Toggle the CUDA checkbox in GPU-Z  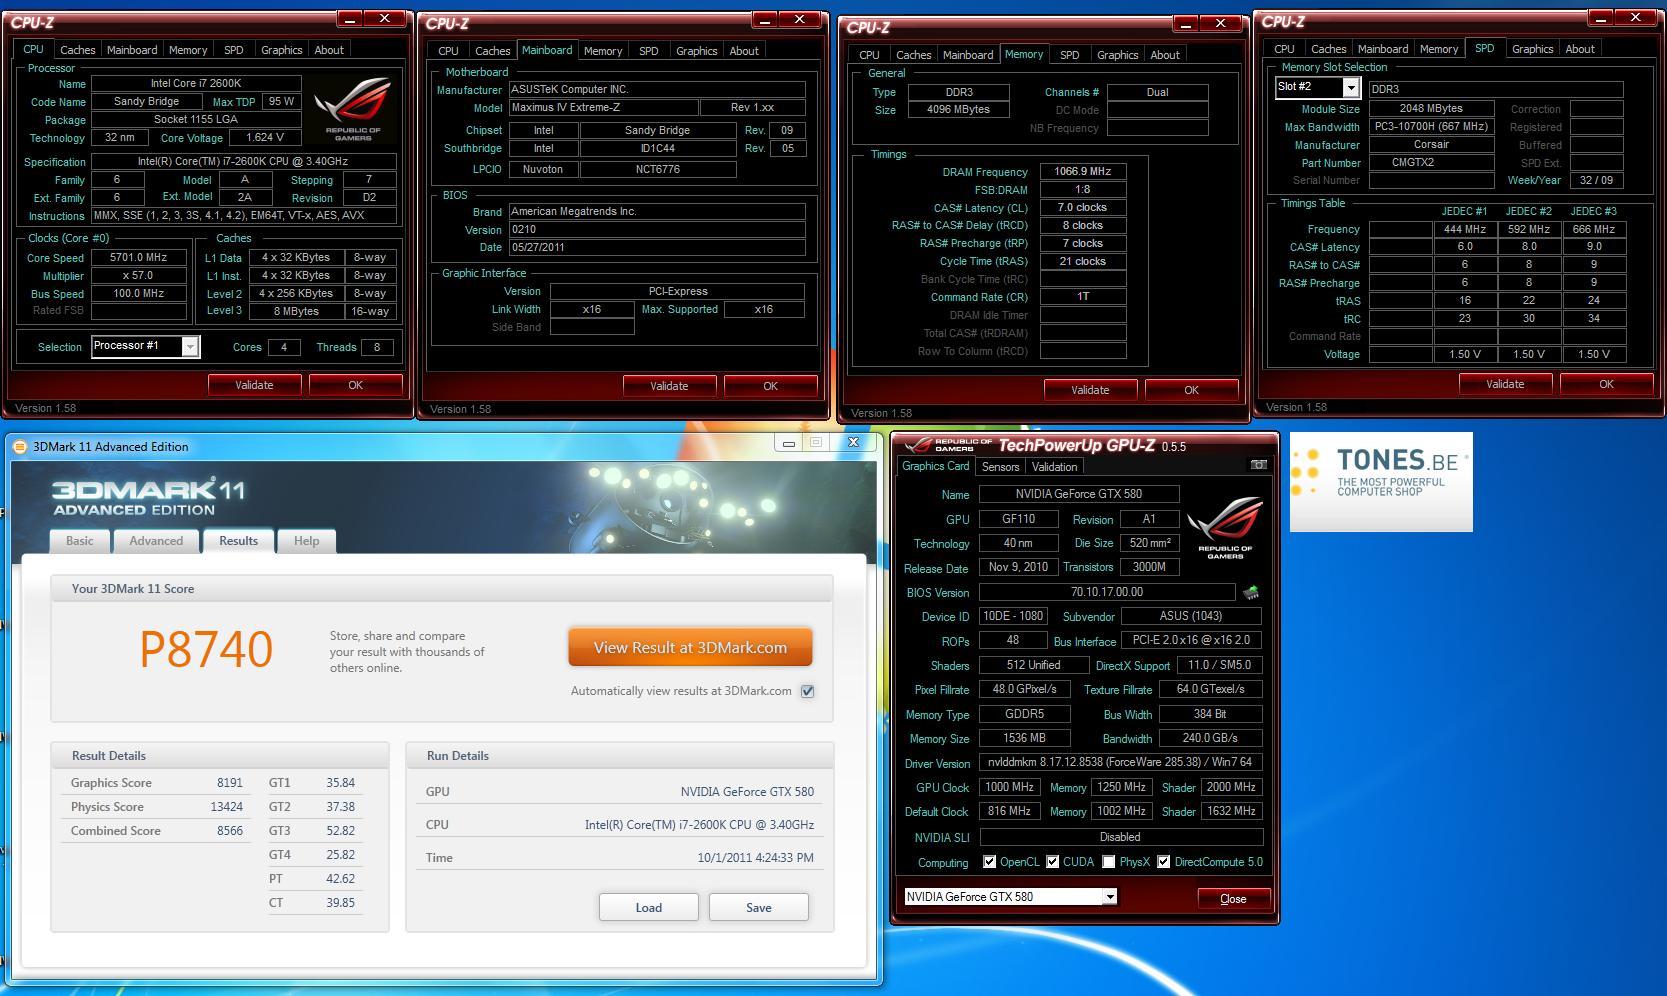pyautogui.click(x=1052, y=862)
